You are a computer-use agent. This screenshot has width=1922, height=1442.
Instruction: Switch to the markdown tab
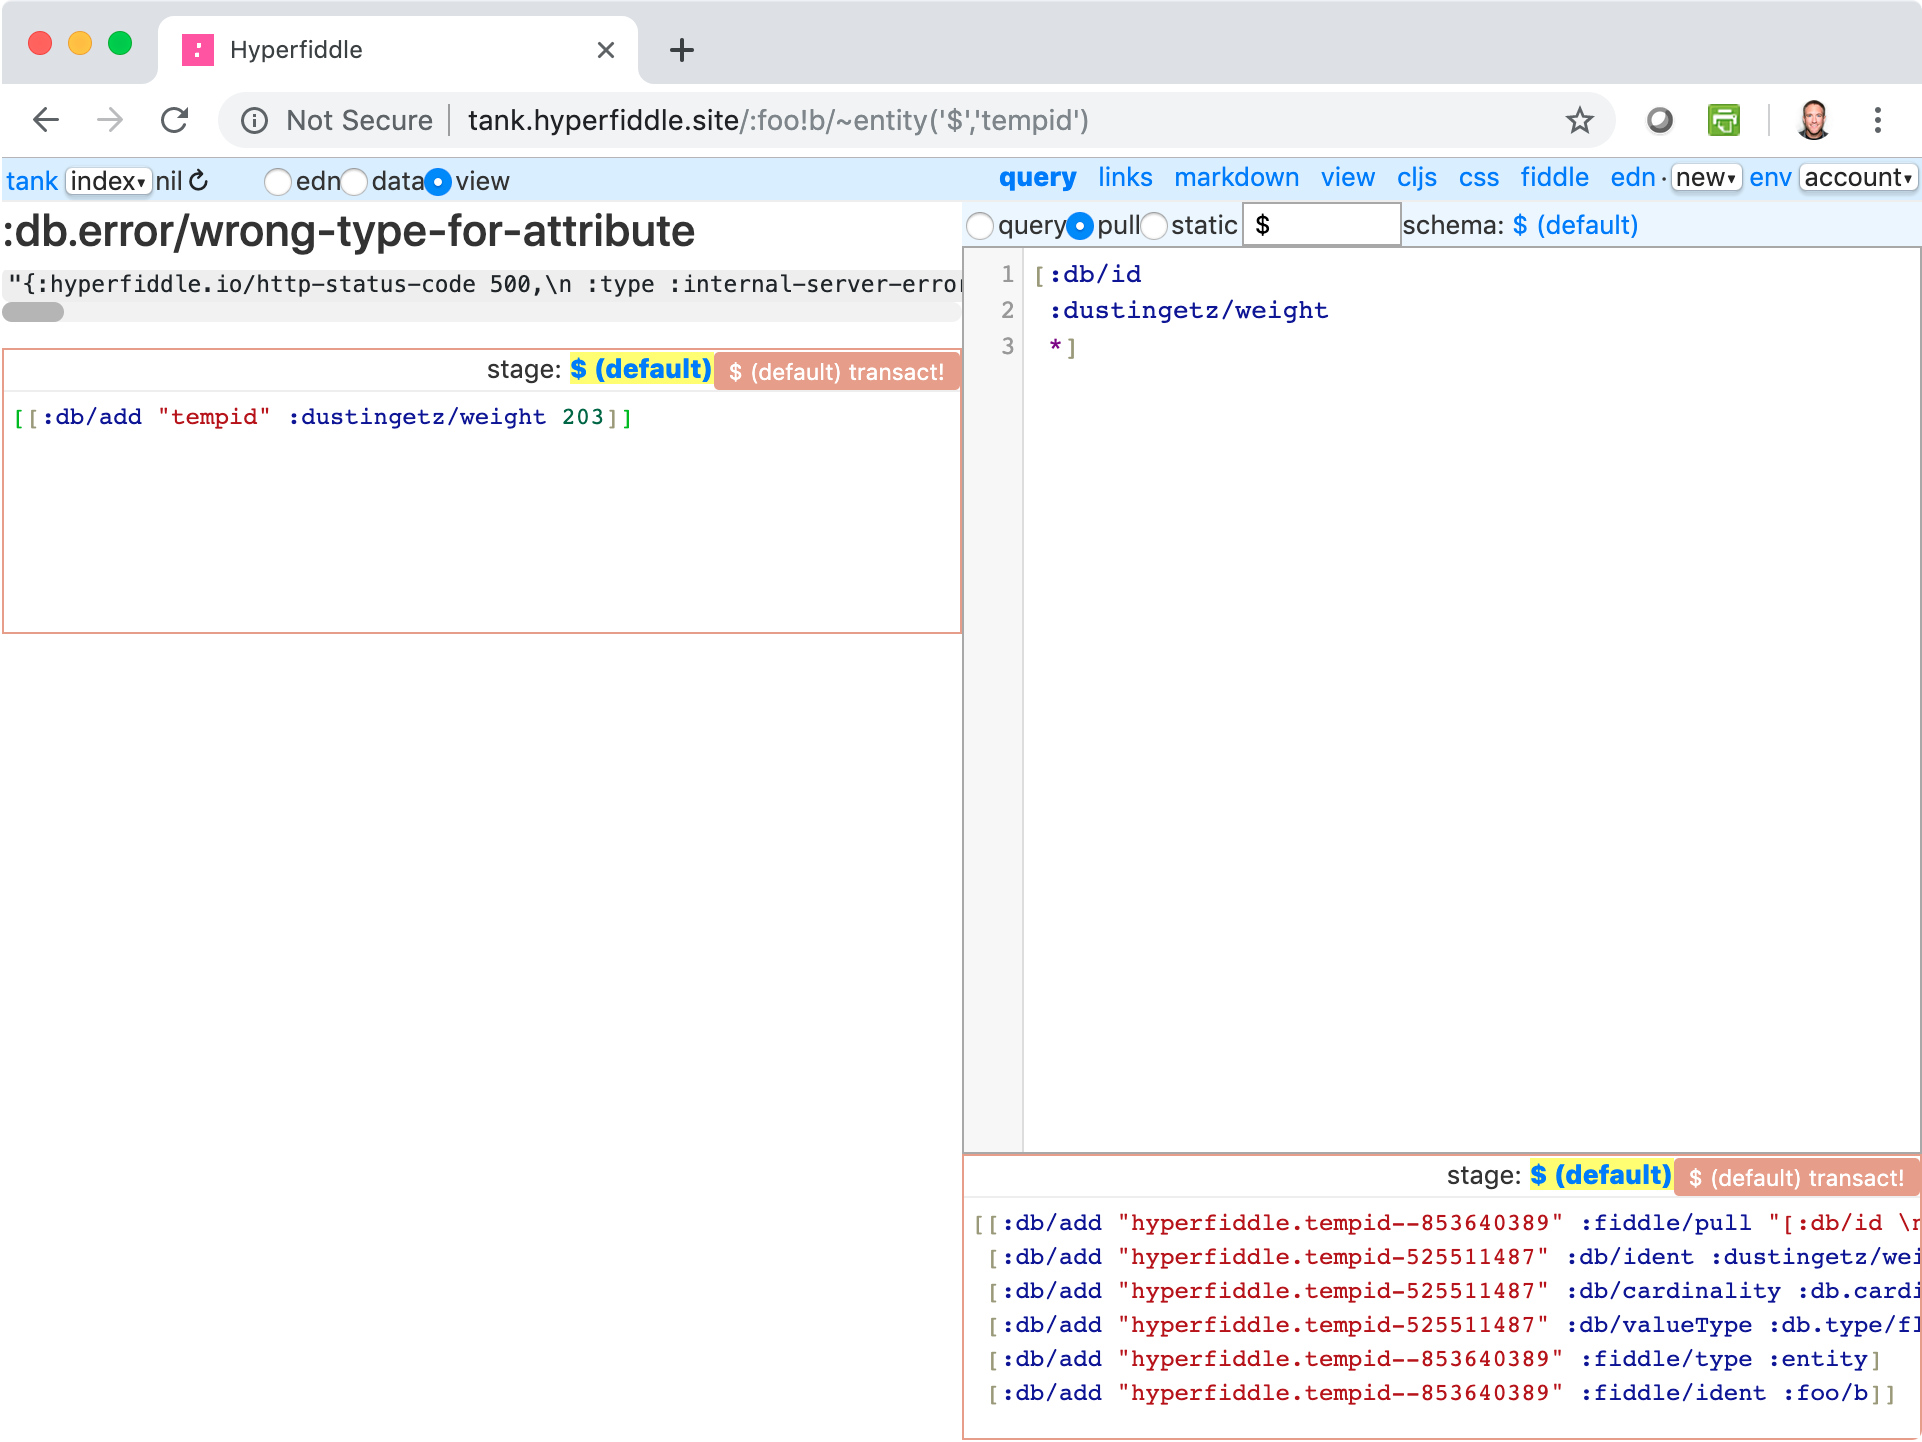(x=1236, y=178)
